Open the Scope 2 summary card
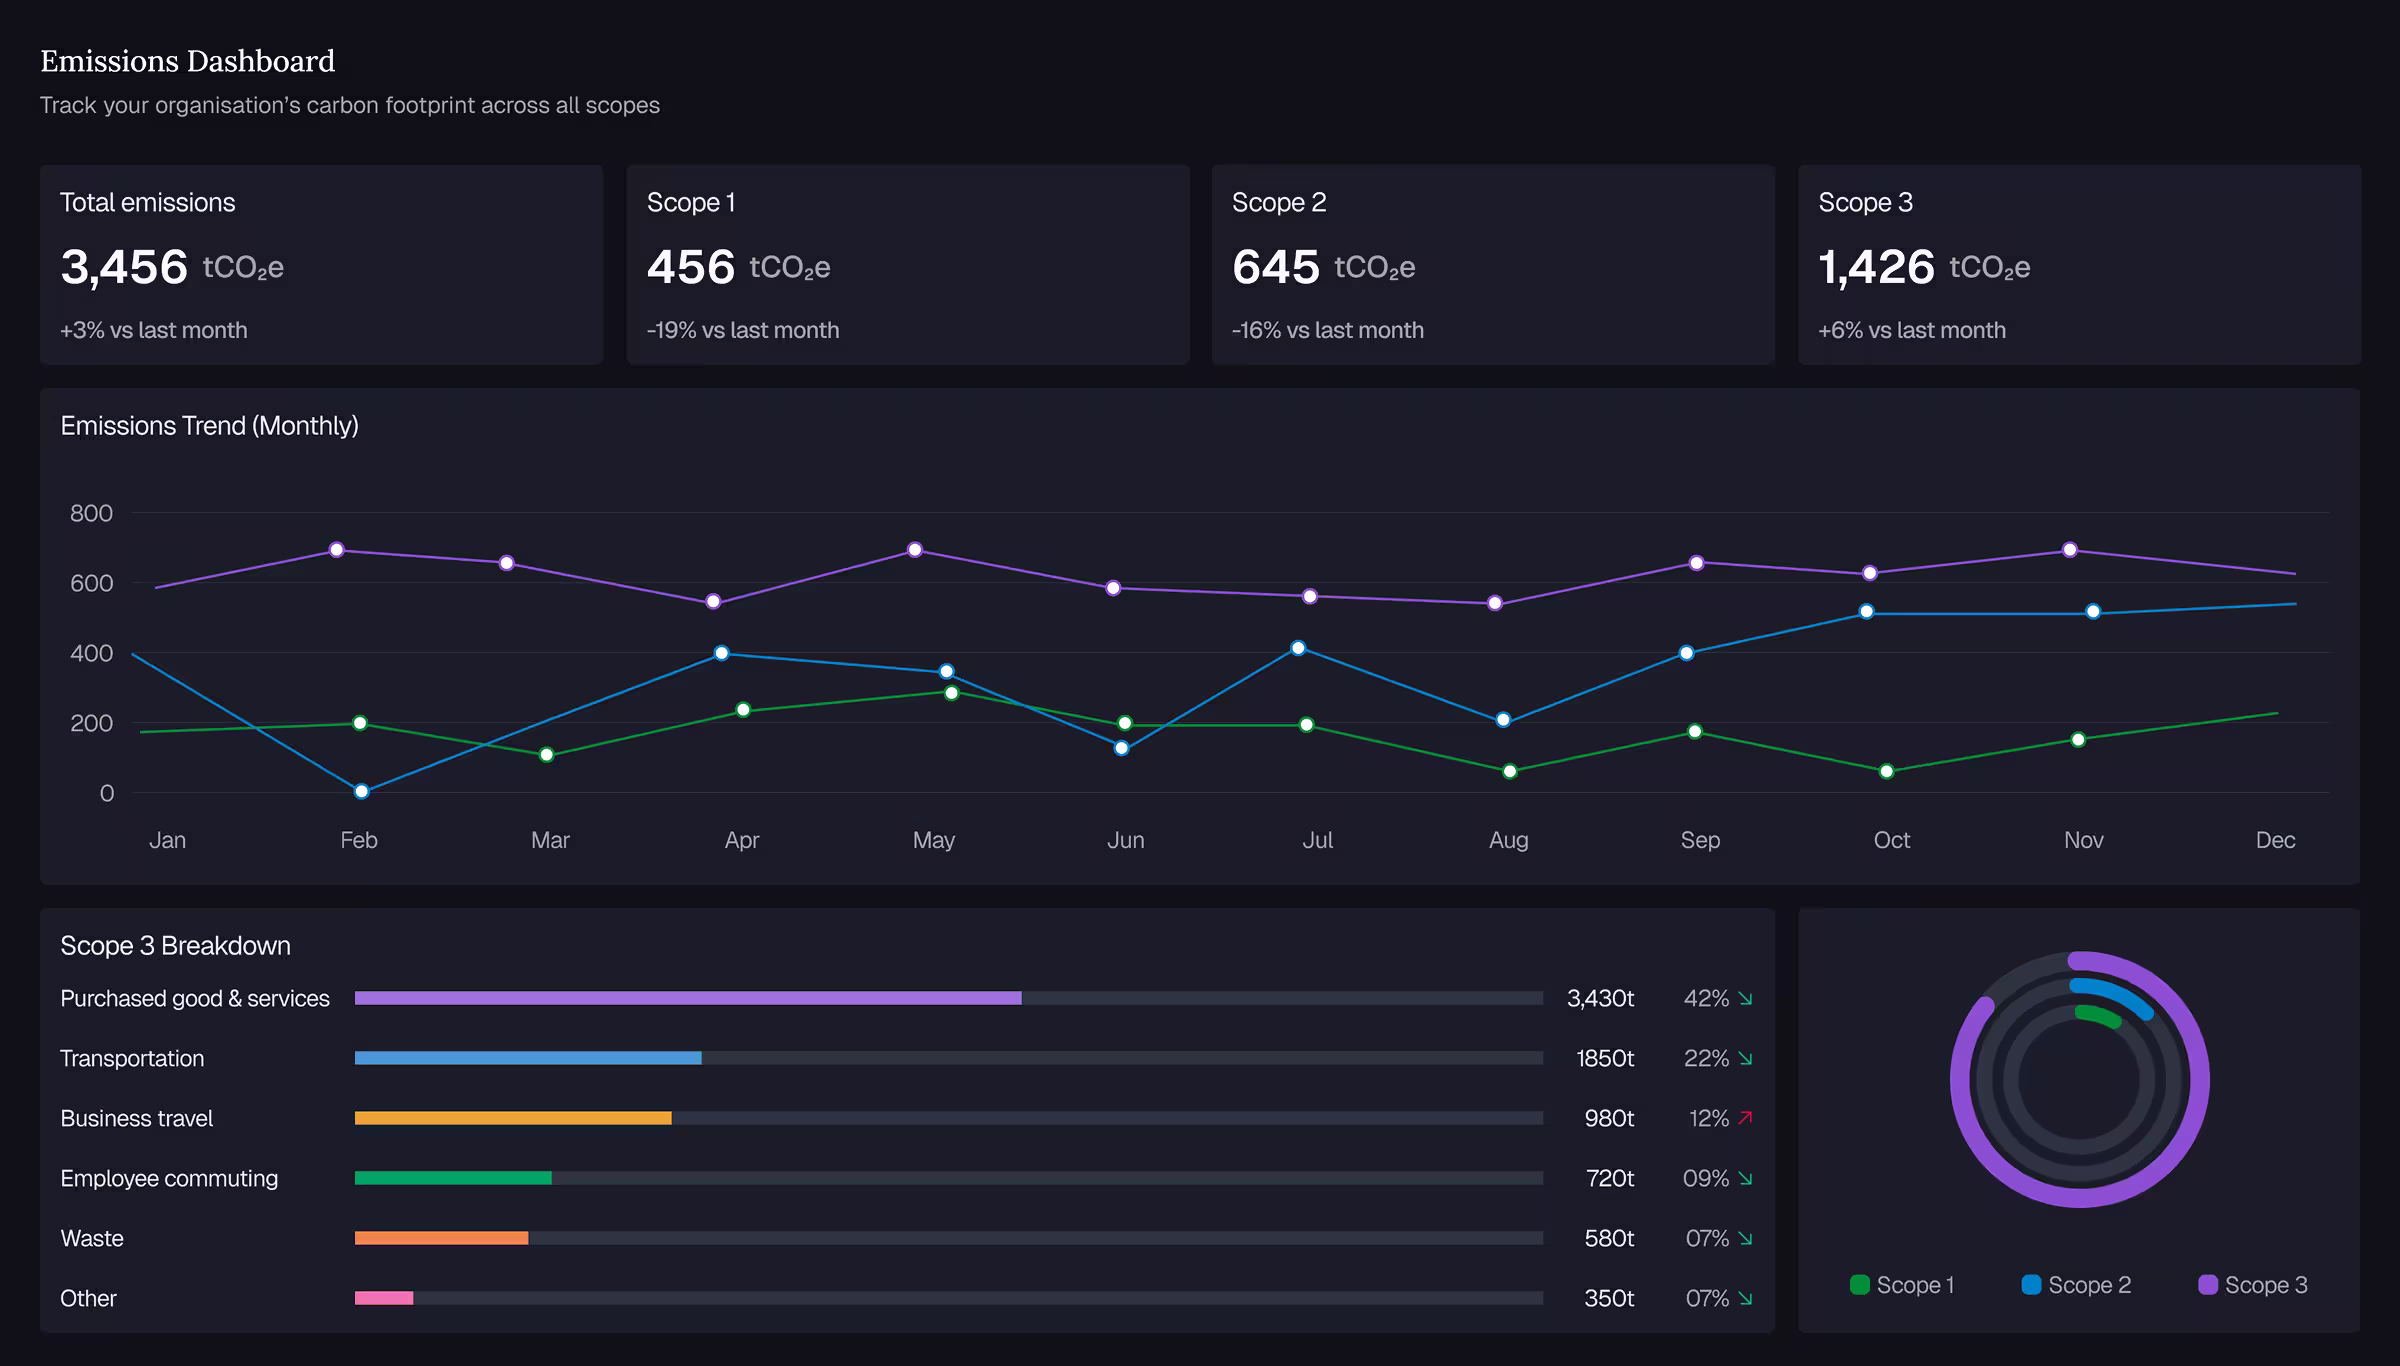Viewport: 2400px width, 1366px height. coord(1493,265)
